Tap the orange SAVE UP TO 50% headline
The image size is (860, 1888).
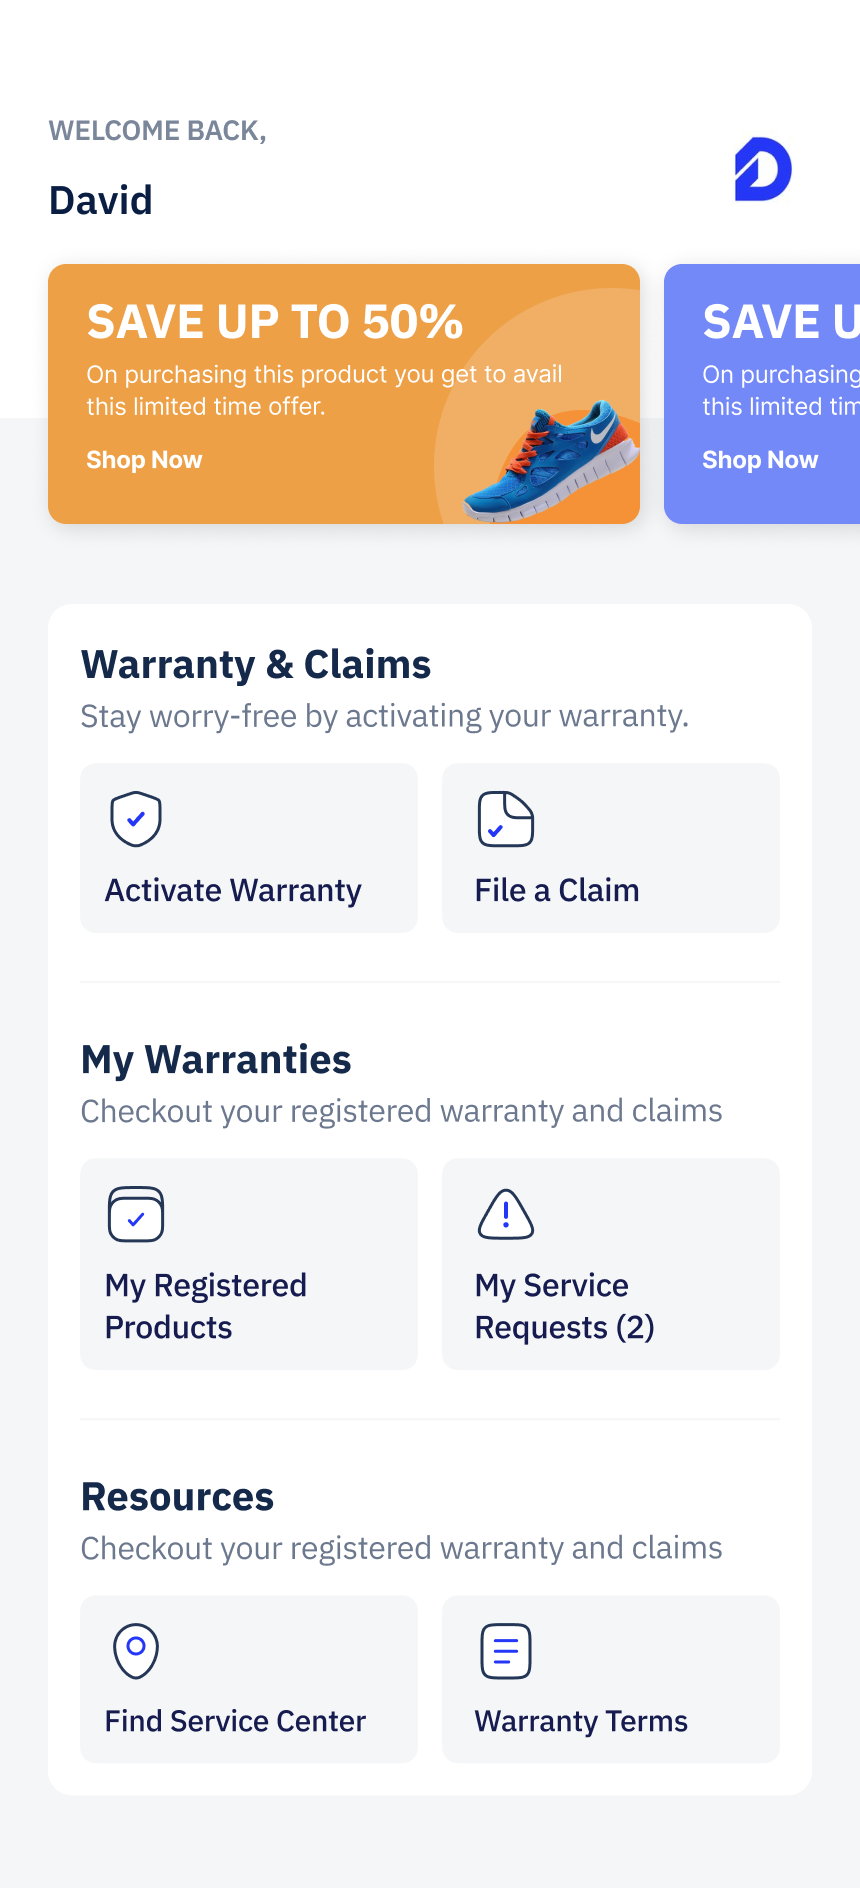[275, 322]
